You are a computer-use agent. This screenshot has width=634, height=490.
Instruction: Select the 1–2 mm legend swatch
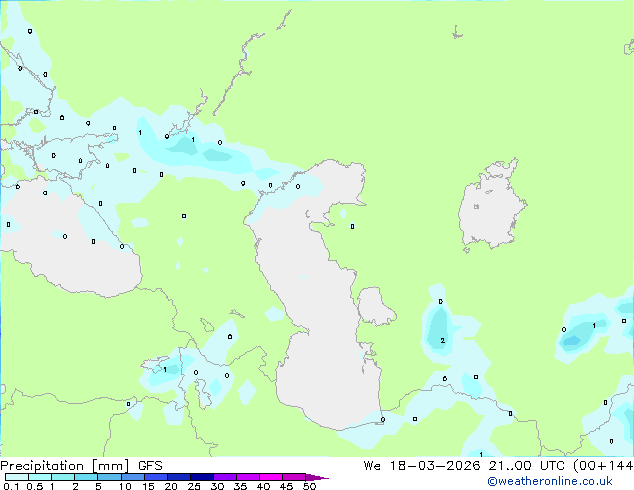click(x=63, y=477)
